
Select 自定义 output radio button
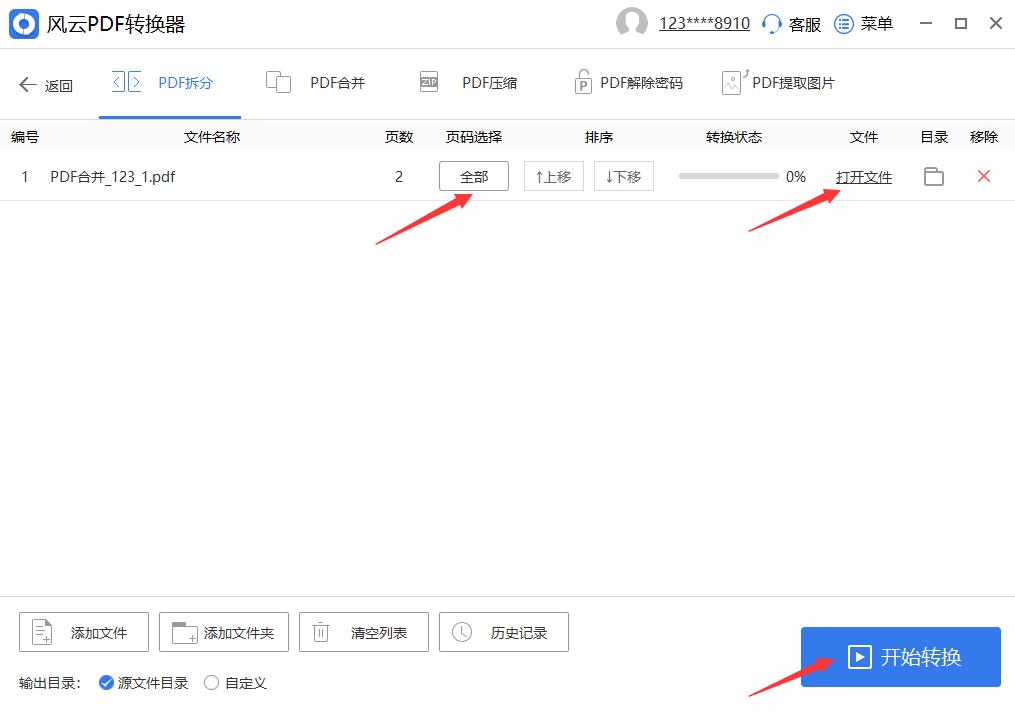coord(211,683)
